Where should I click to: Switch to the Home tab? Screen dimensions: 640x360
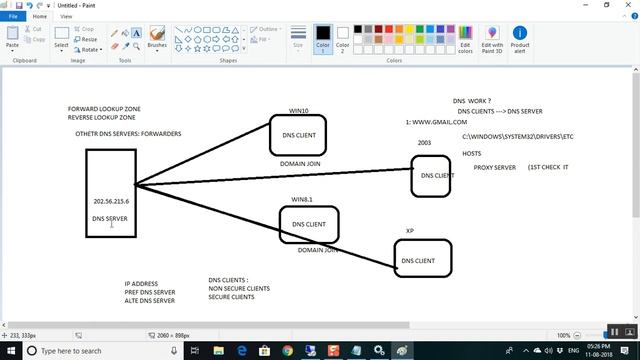tap(40, 16)
